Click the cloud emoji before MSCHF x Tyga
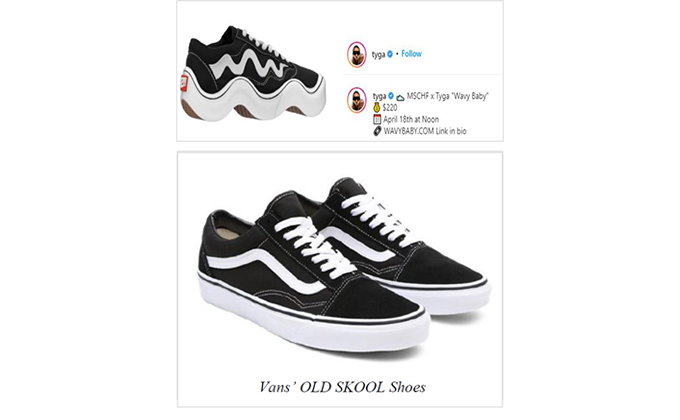This screenshot has width=680, height=420. click(x=400, y=97)
